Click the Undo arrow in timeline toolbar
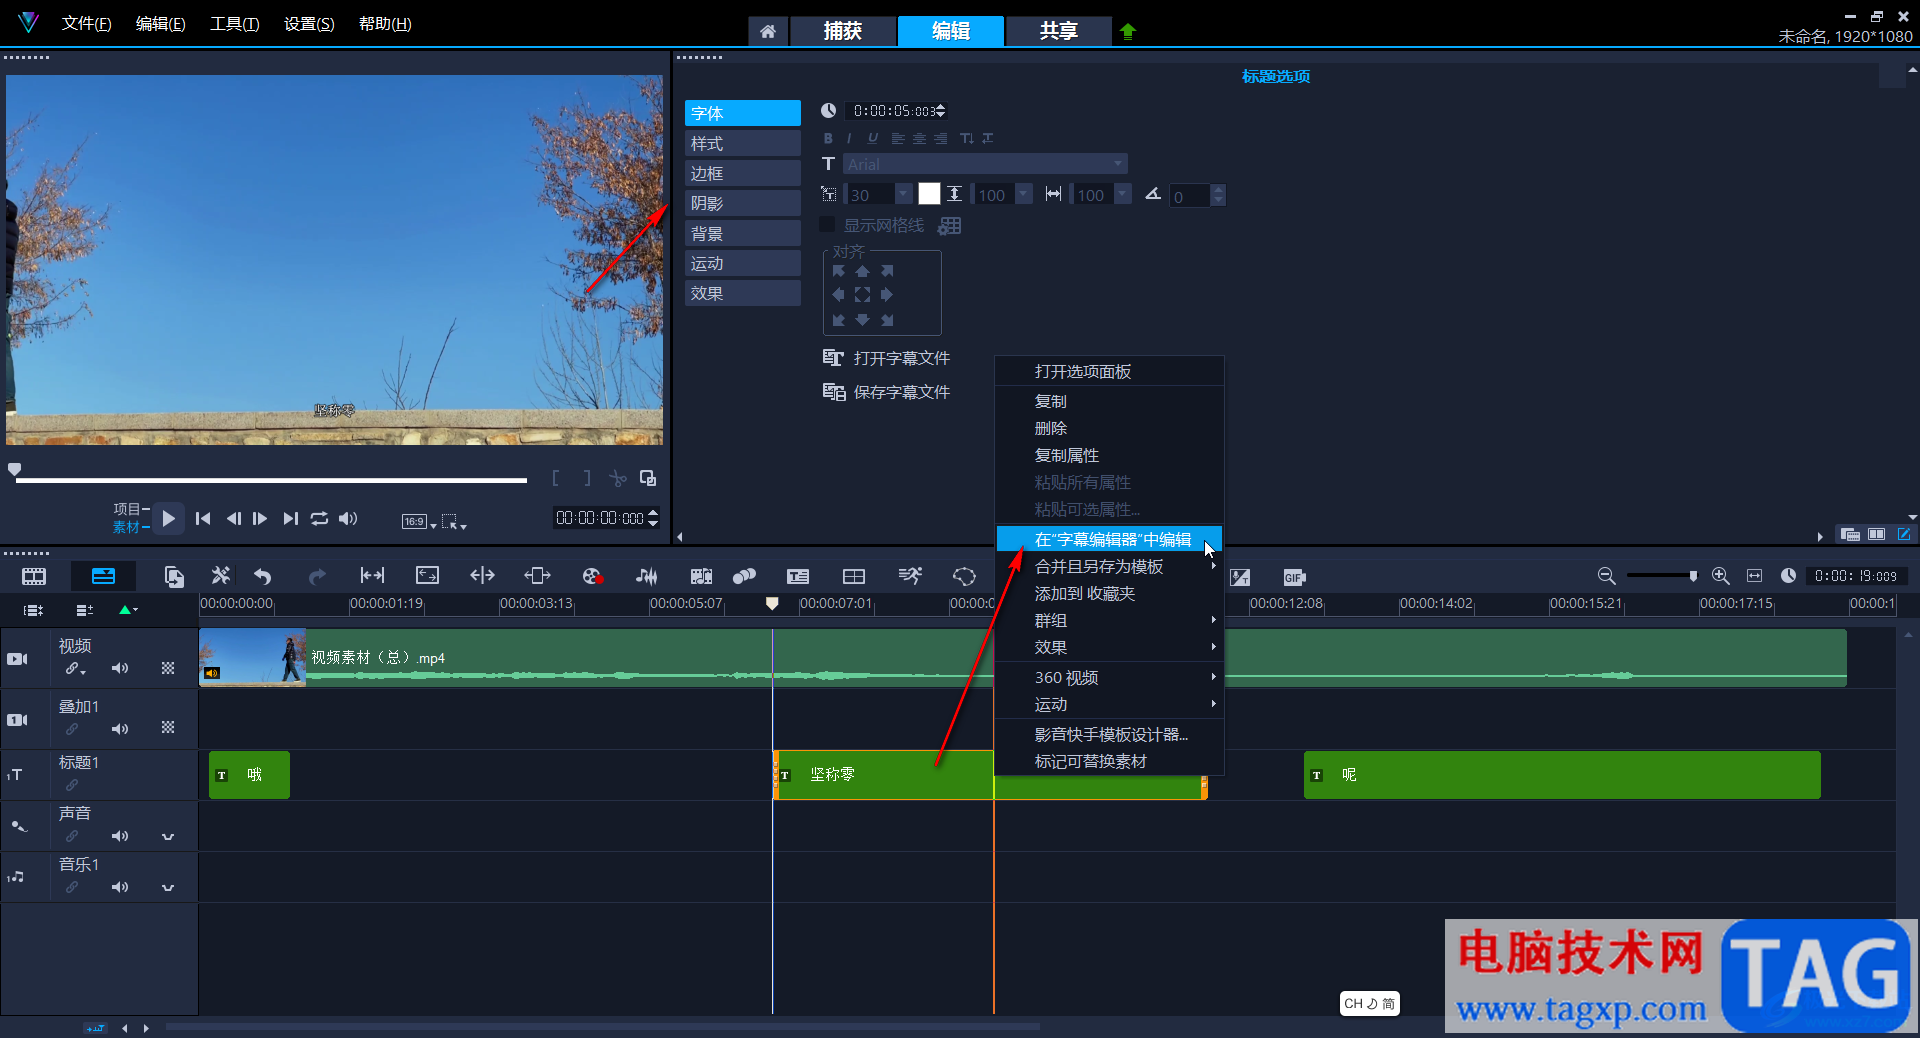The width and height of the screenshot is (1920, 1038). [263, 576]
